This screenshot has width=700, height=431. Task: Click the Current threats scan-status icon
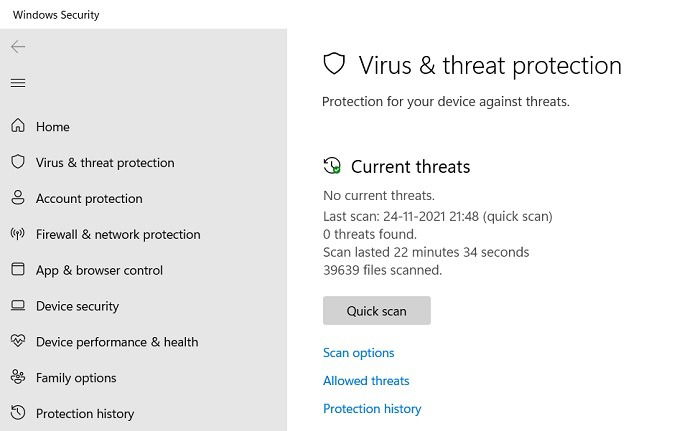click(x=332, y=166)
